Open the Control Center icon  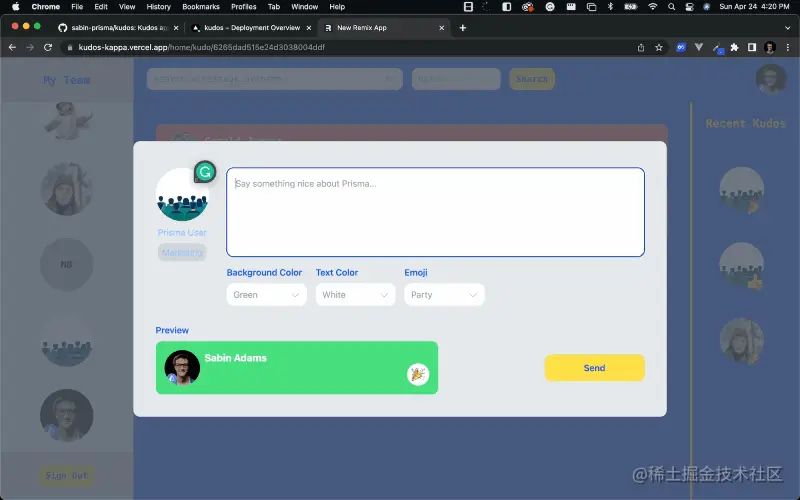[689, 7]
